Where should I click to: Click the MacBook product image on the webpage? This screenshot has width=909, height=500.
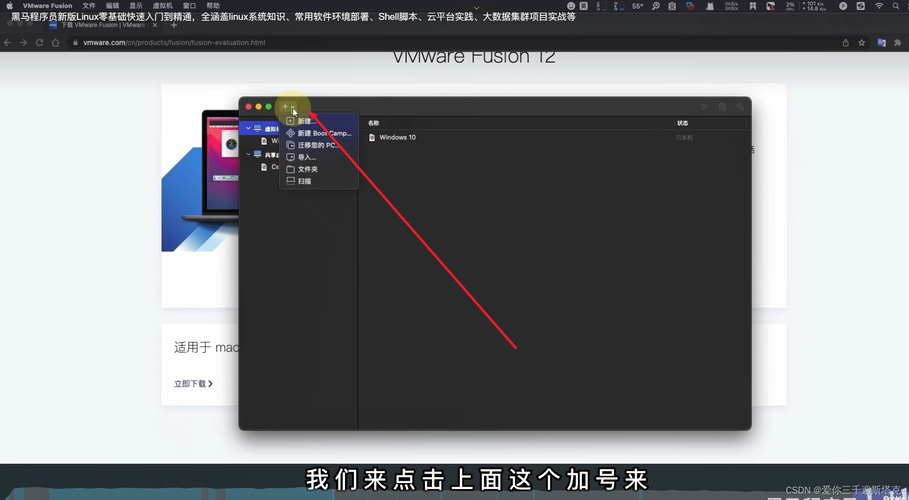point(210,165)
